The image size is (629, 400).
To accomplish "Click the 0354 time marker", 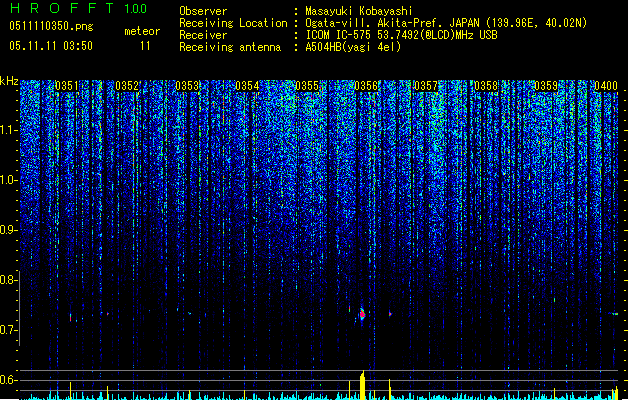I will [x=247, y=86].
